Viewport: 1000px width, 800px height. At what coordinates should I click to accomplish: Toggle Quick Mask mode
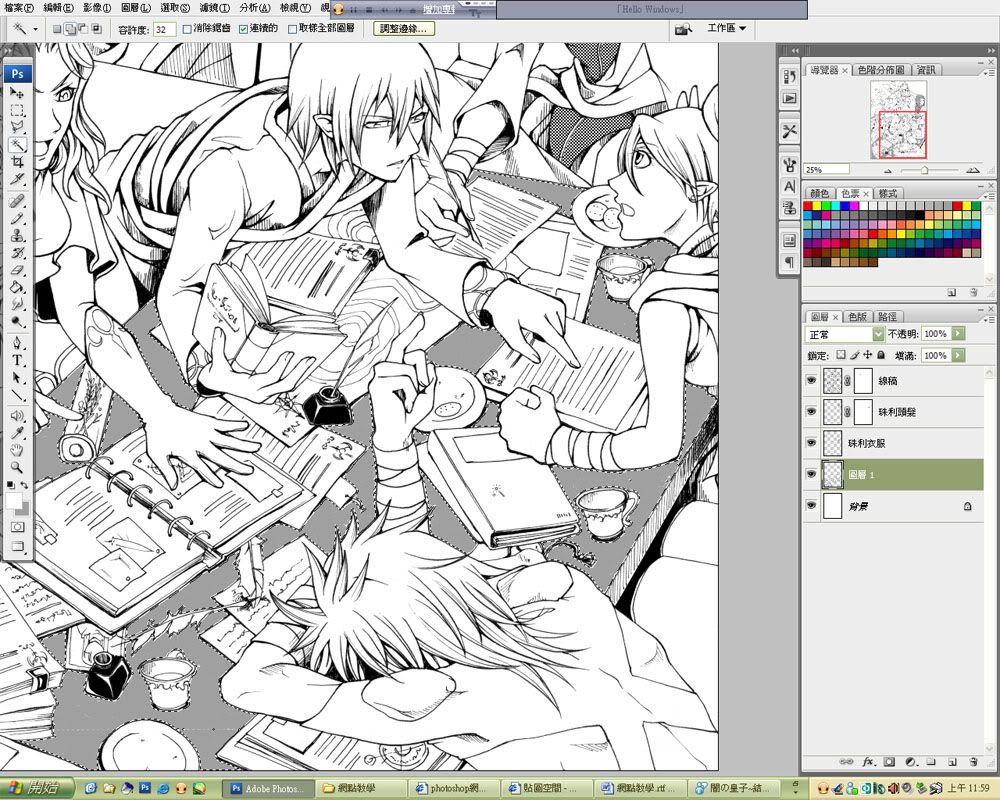tap(17, 527)
